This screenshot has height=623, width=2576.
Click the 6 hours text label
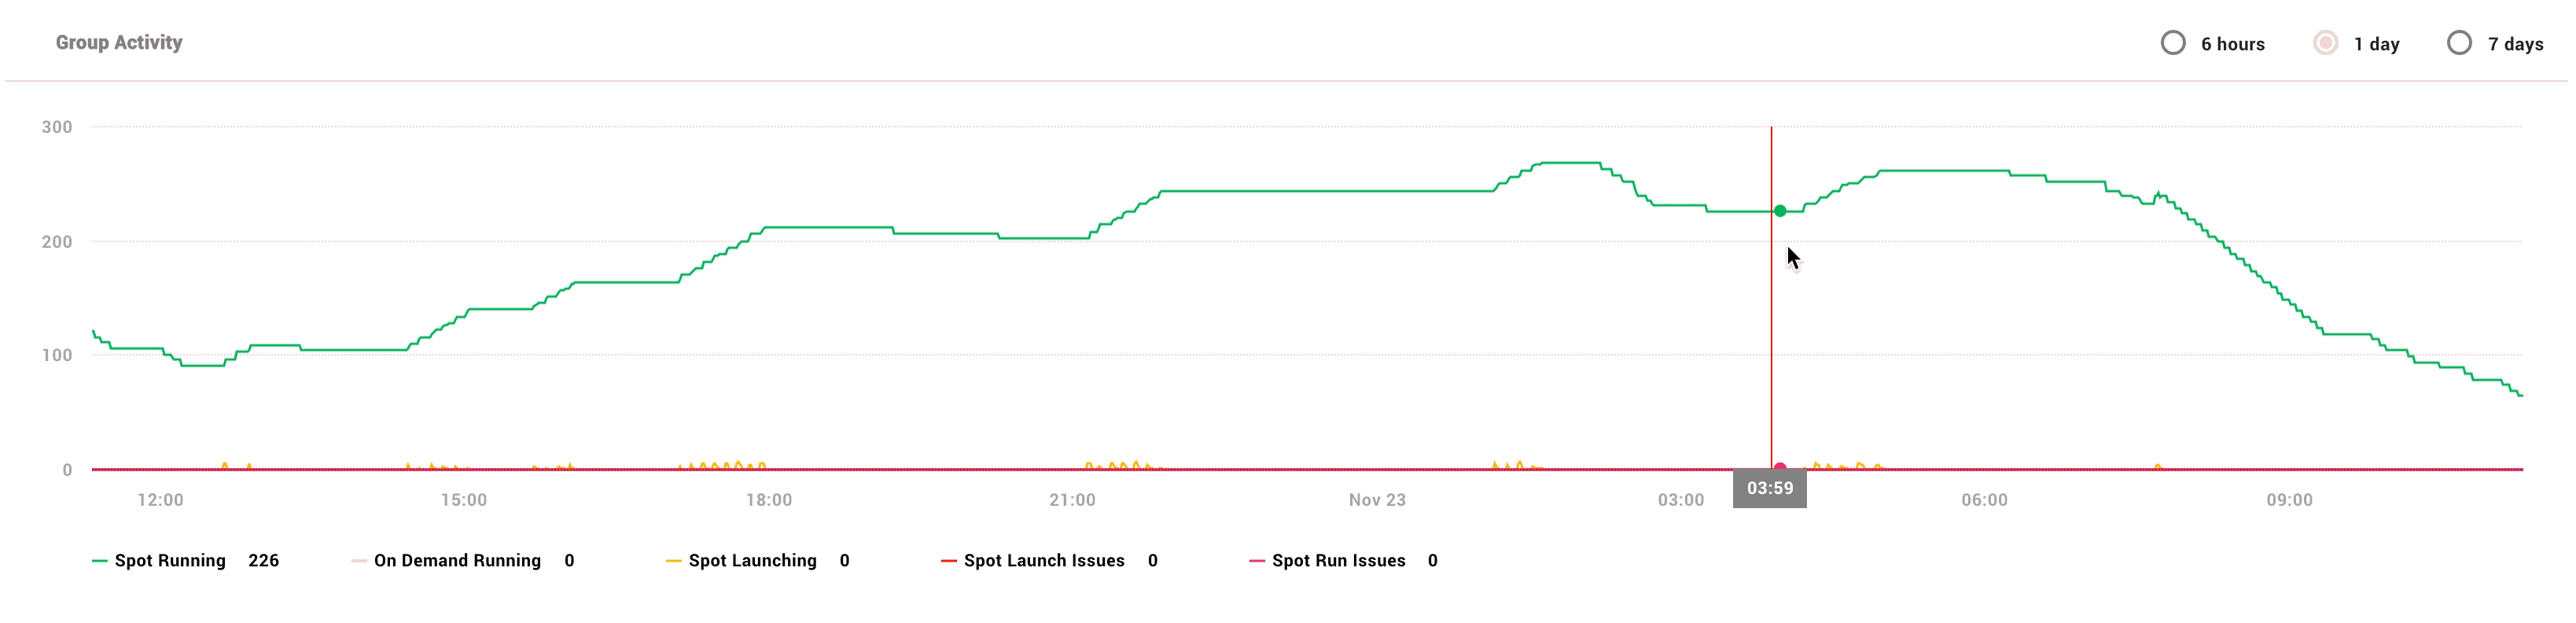(x=2232, y=44)
